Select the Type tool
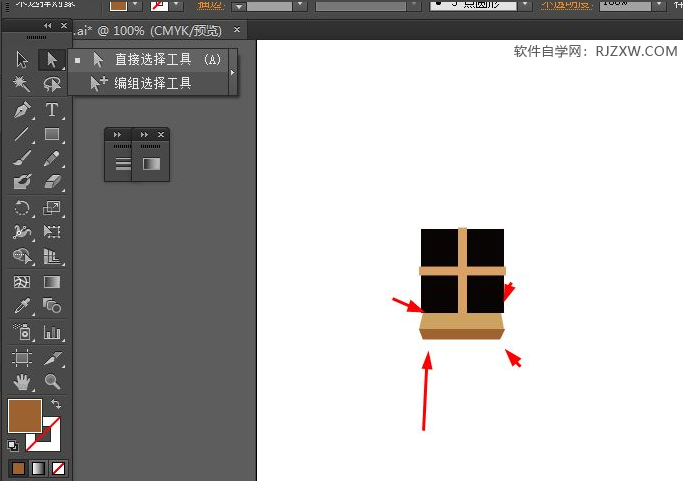This screenshot has height=481, width=683. point(52,110)
